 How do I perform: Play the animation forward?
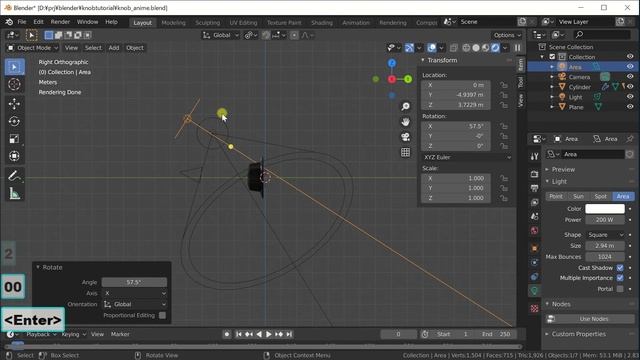point(269,334)
